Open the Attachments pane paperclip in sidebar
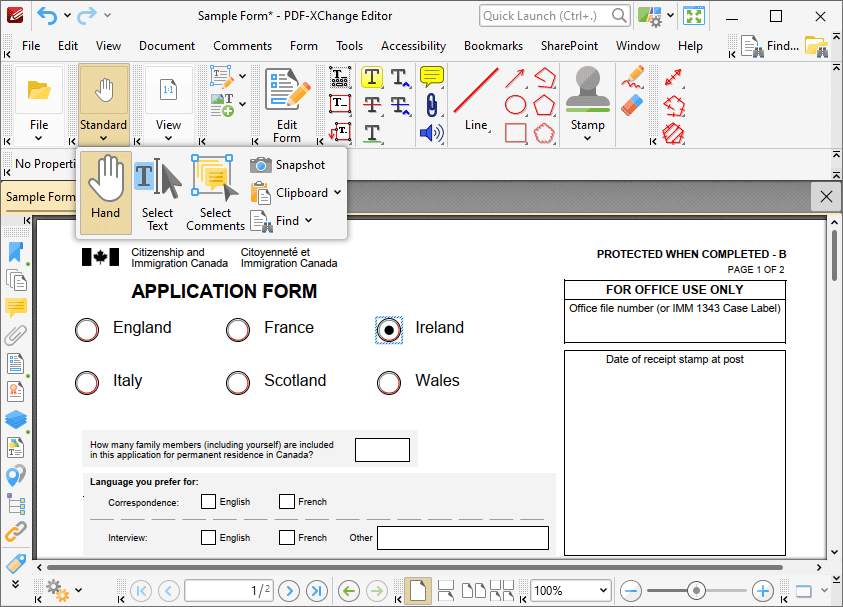Image resolution: width=843 pixels, height=607 pixels. coord(16,335)
